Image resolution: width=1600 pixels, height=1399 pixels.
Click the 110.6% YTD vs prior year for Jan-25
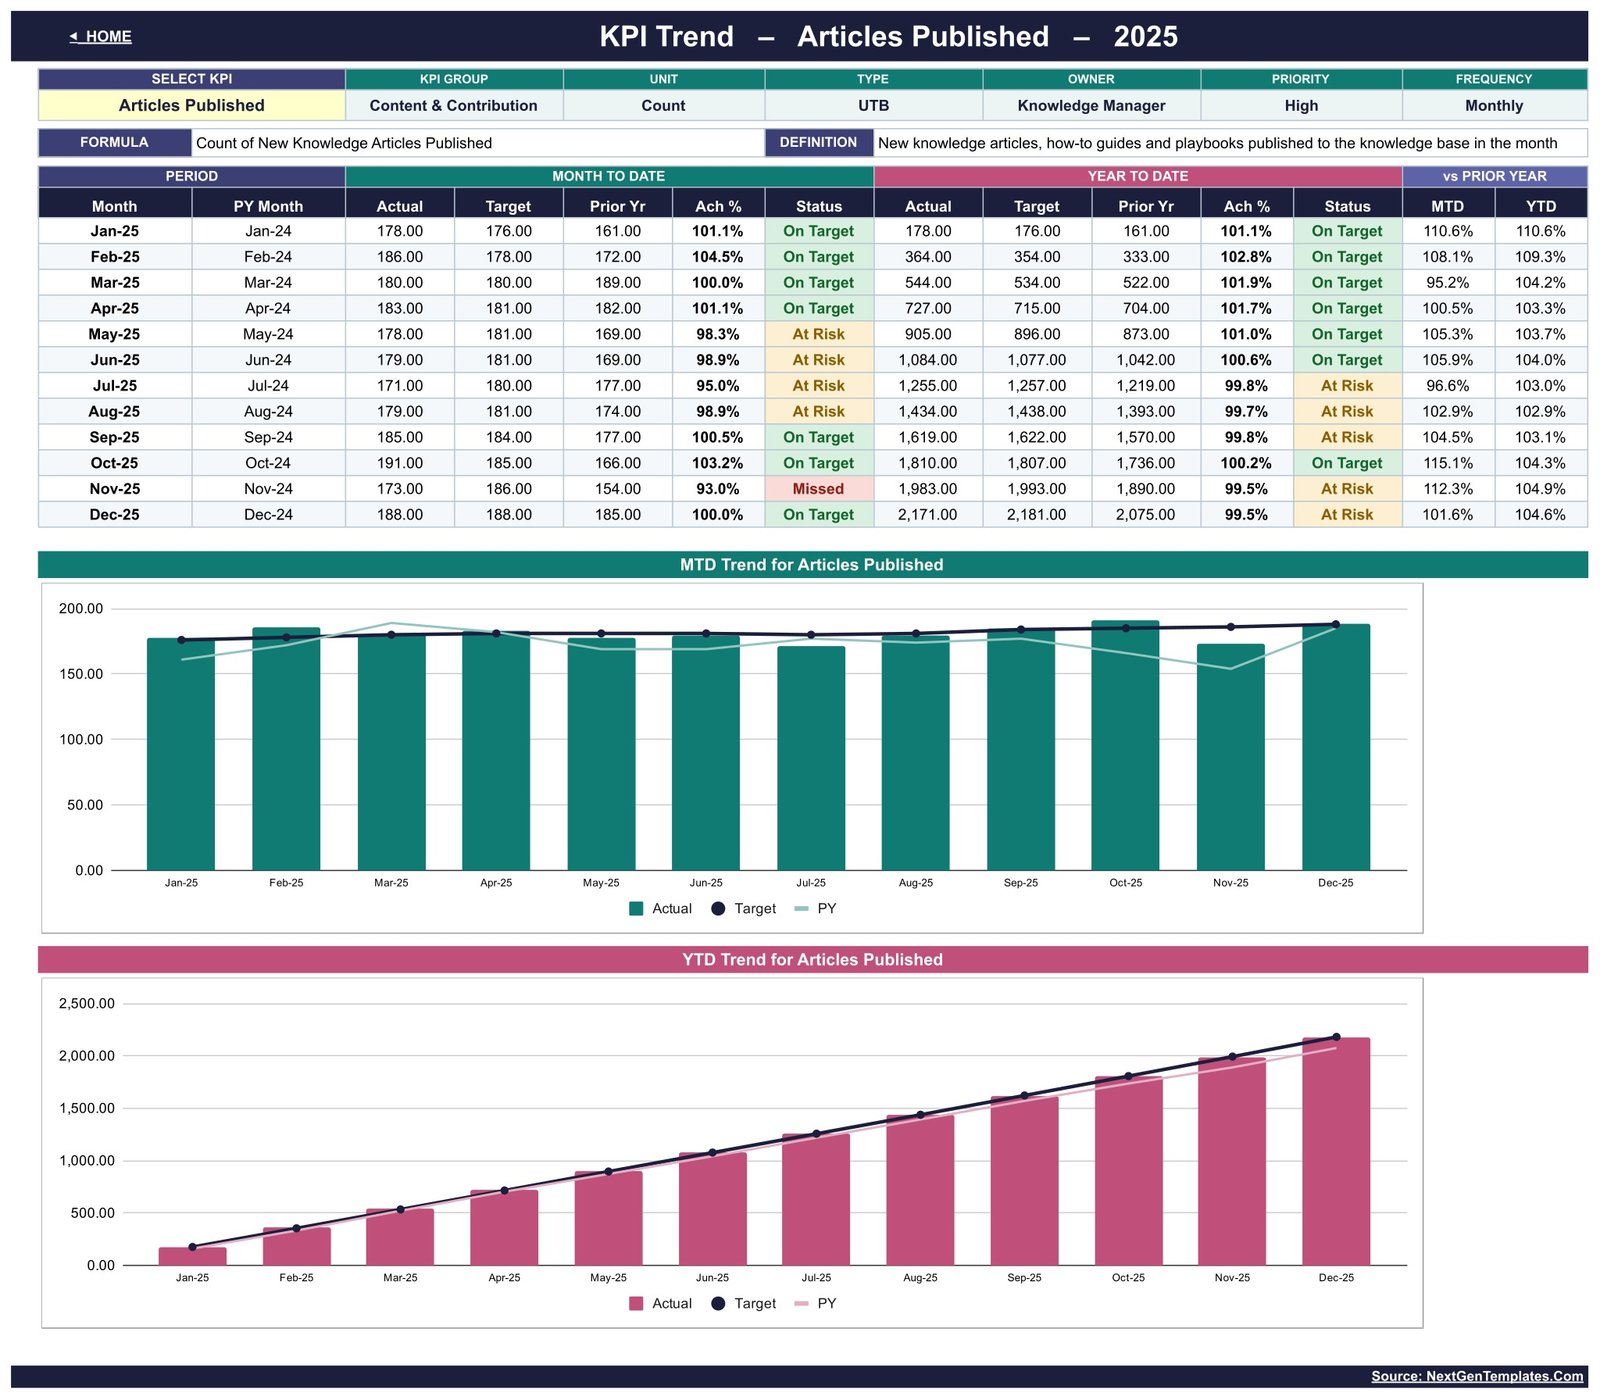point(1541,231)
